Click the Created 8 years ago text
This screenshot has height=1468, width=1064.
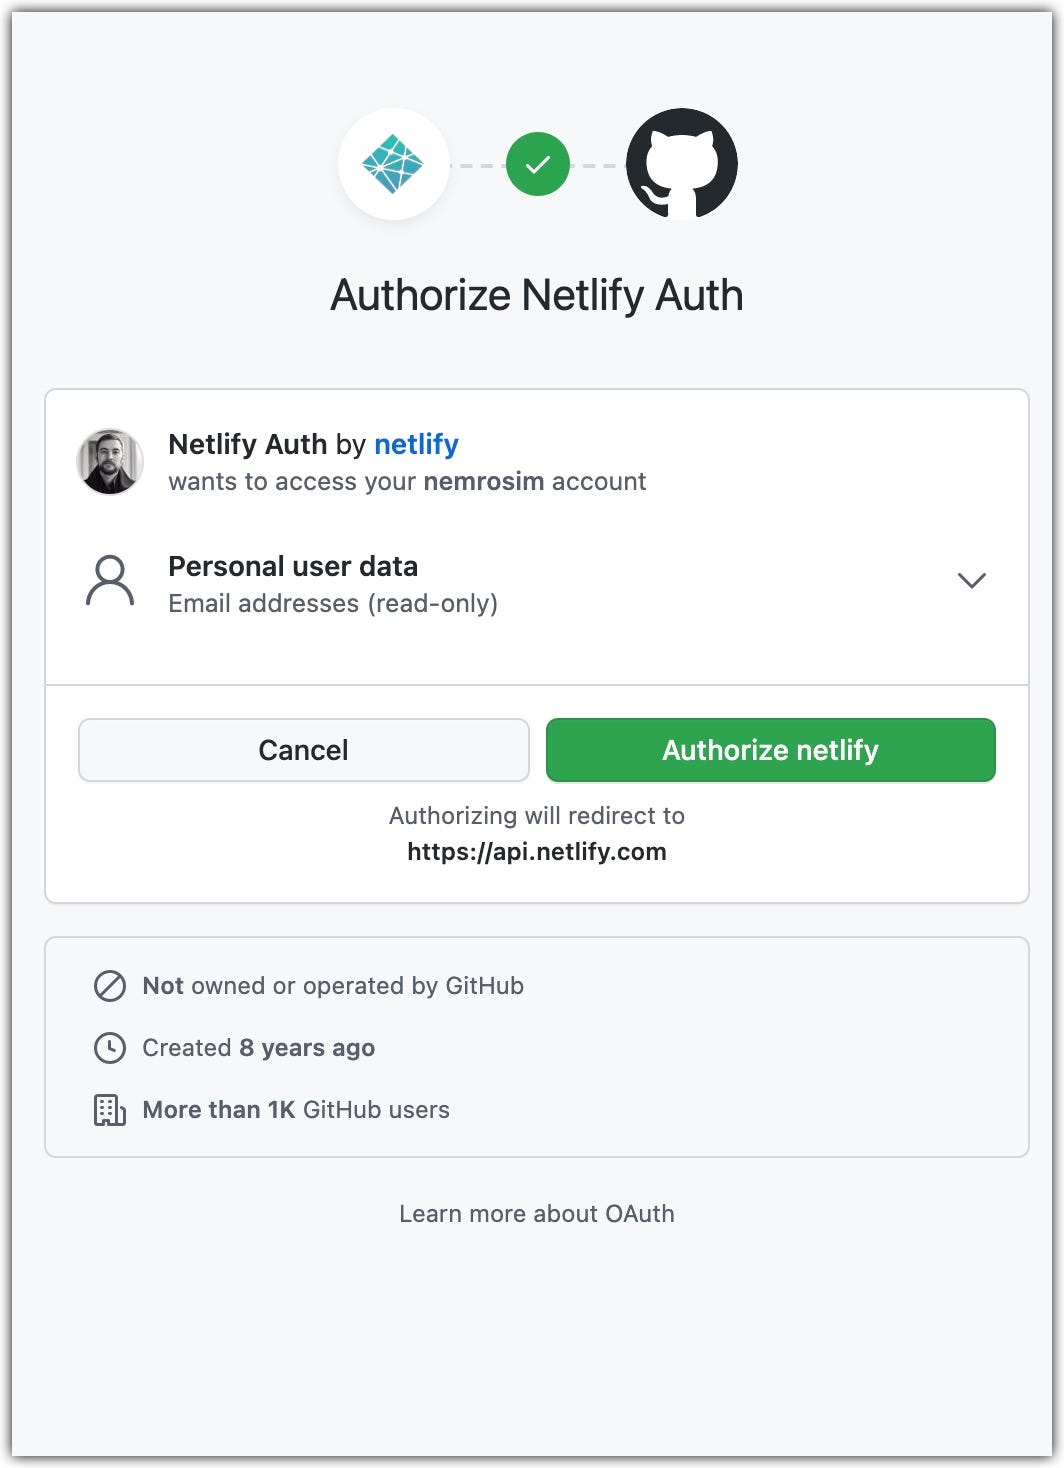pos(258,1047)
